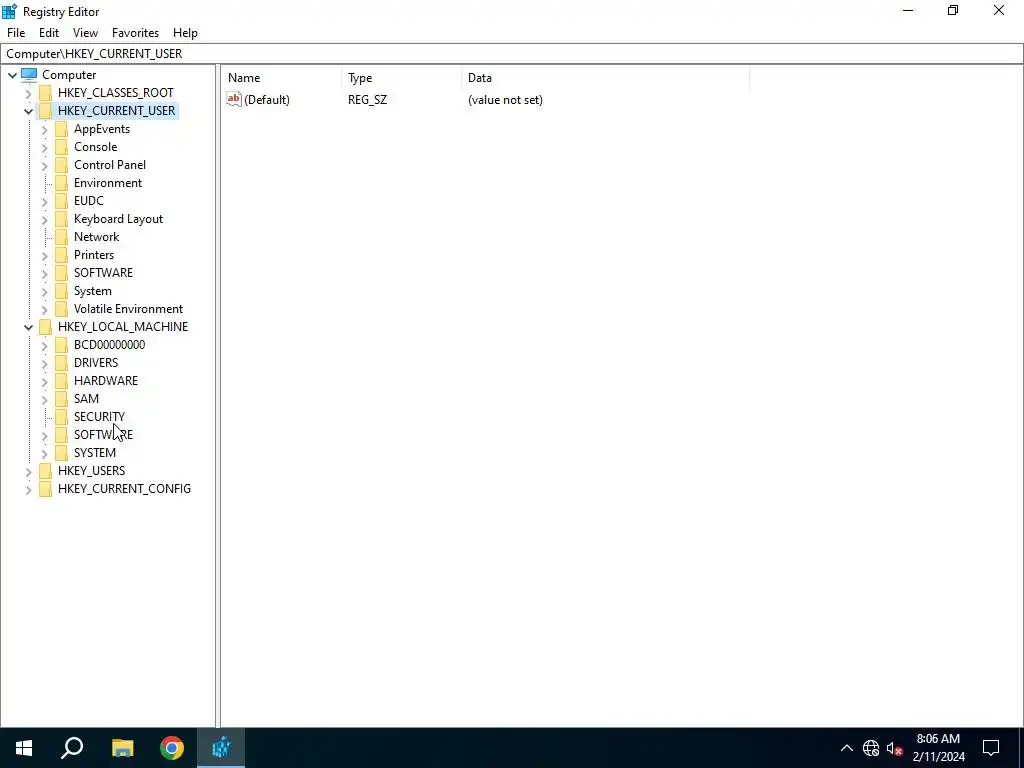
Task: Click the Network folder icon
Action: click(61, 236)
